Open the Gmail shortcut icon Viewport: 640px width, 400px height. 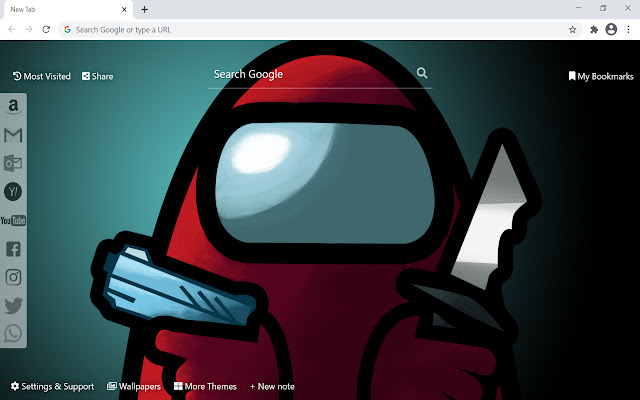point(13,135)
